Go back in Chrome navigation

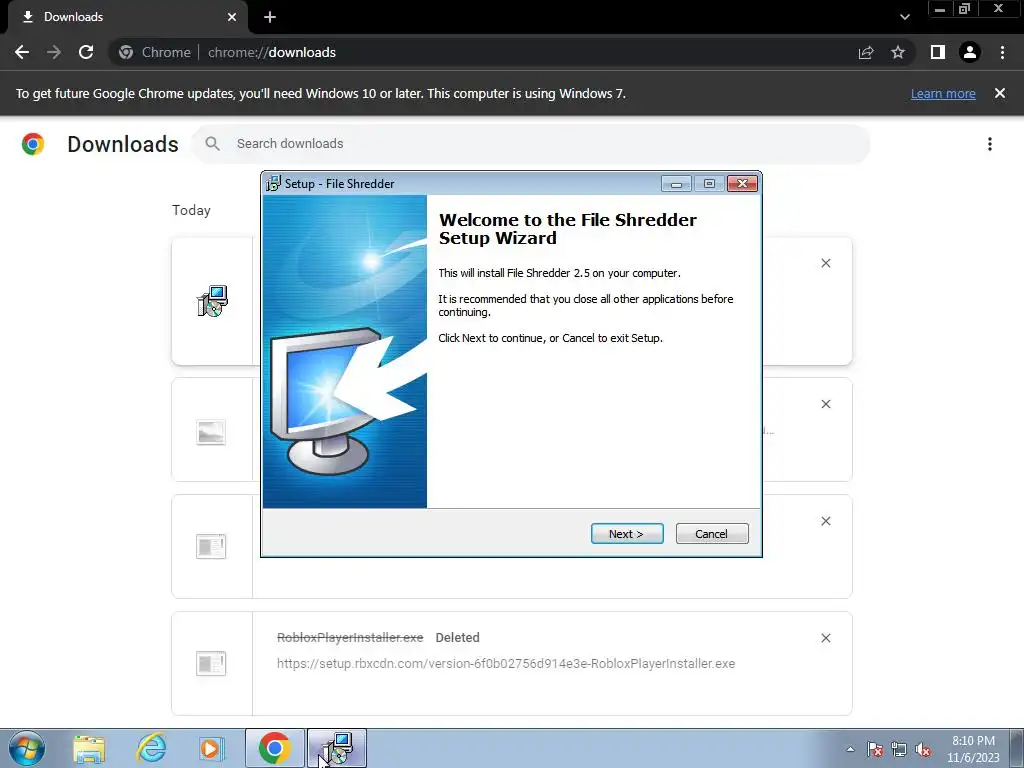tap(22, 52)
